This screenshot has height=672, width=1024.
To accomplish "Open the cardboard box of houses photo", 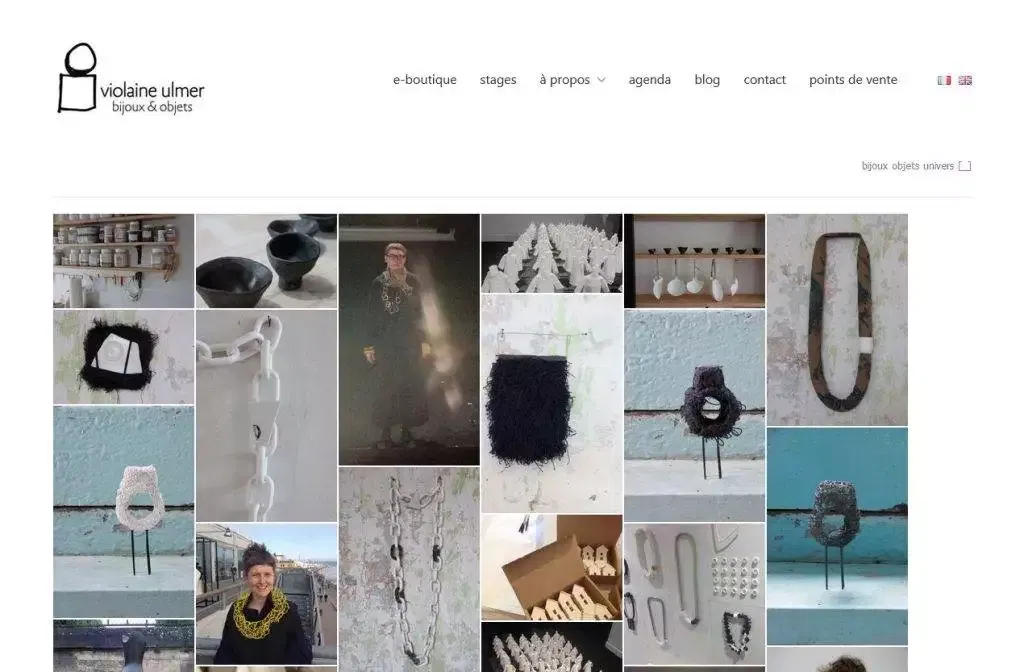I will click(x=551, y=567).
